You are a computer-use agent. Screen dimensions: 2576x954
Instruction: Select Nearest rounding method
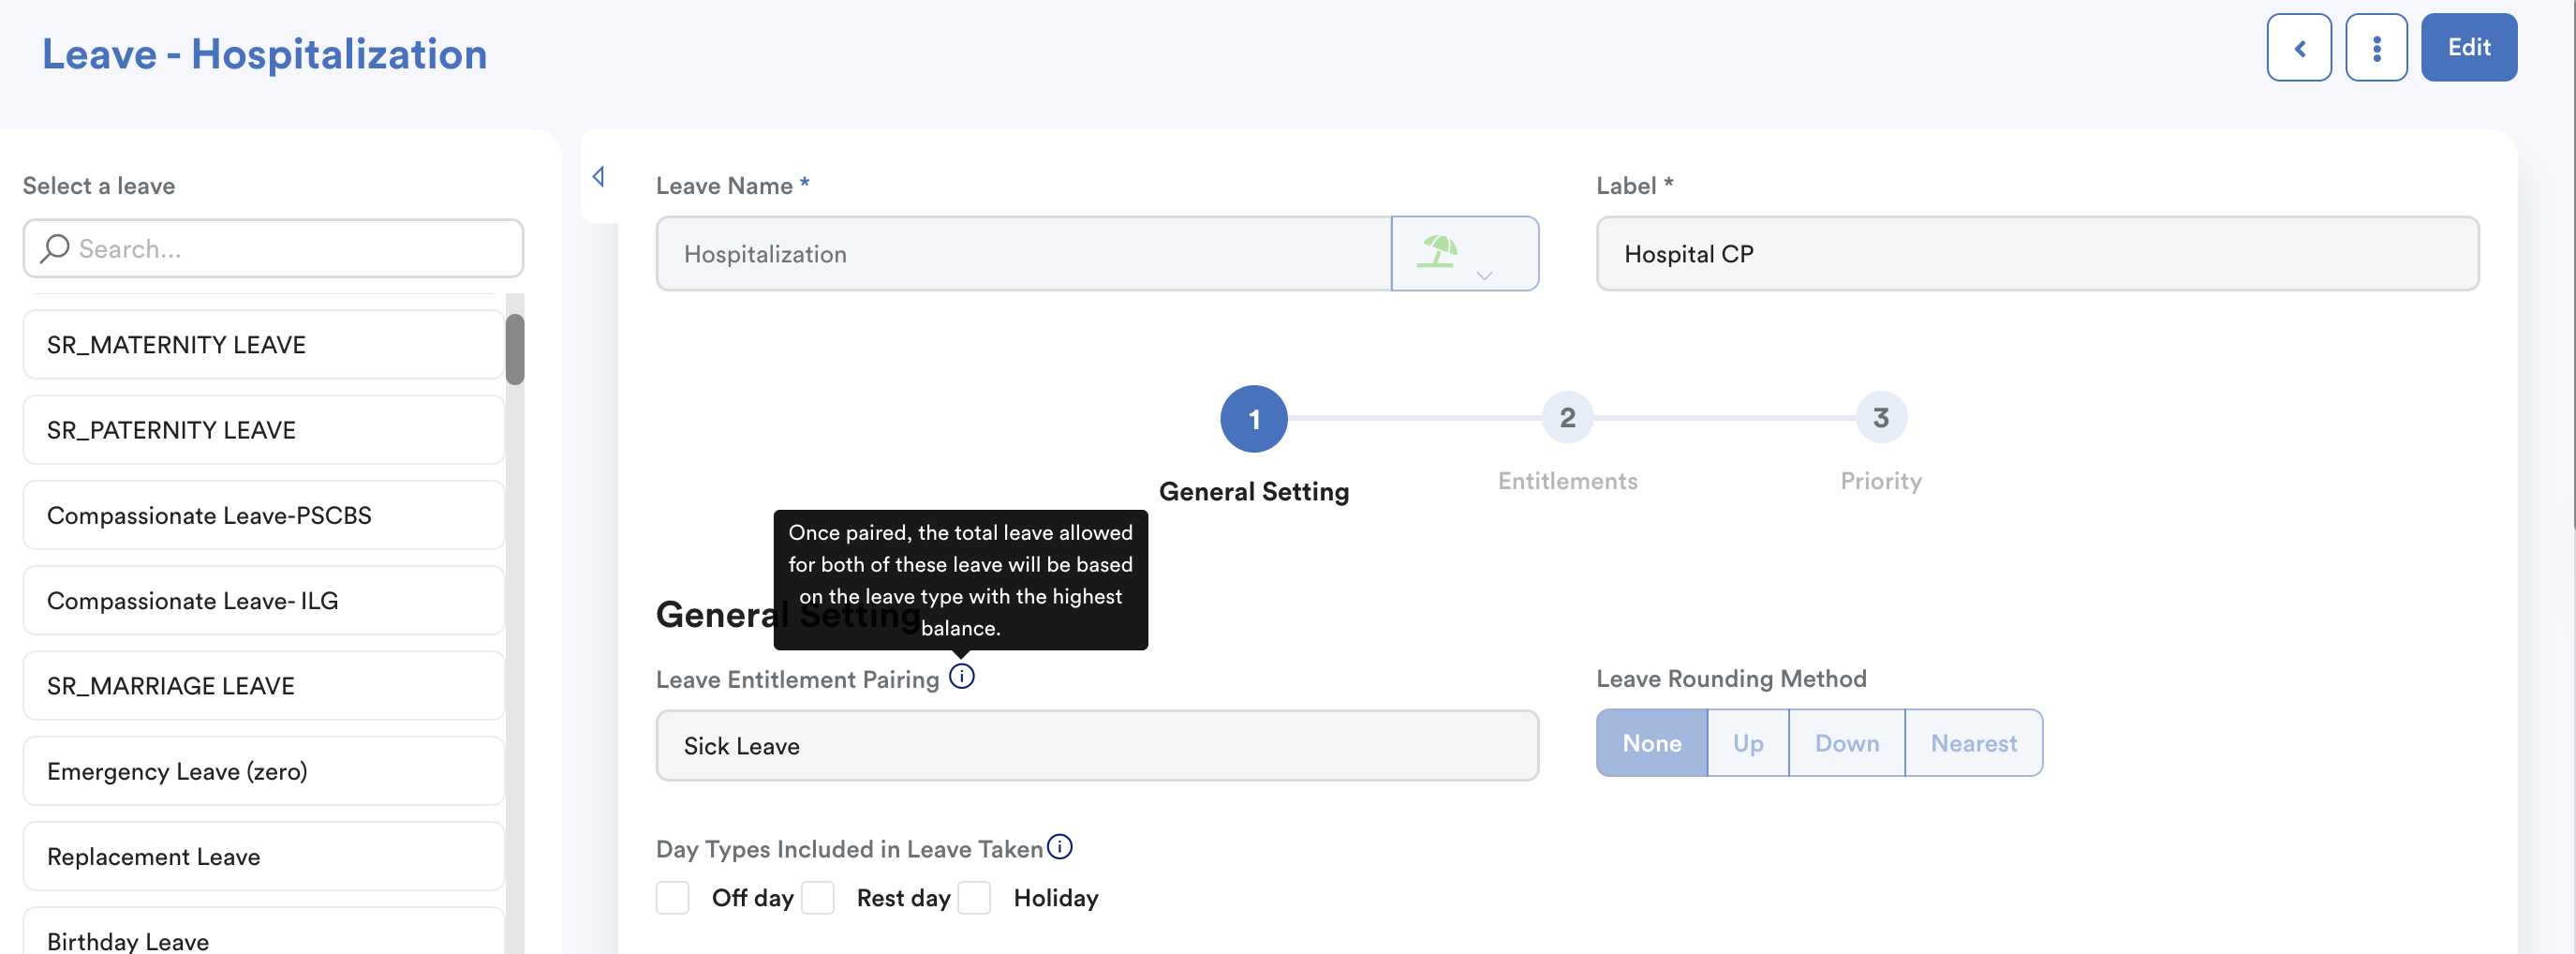tap(1973, 743)
